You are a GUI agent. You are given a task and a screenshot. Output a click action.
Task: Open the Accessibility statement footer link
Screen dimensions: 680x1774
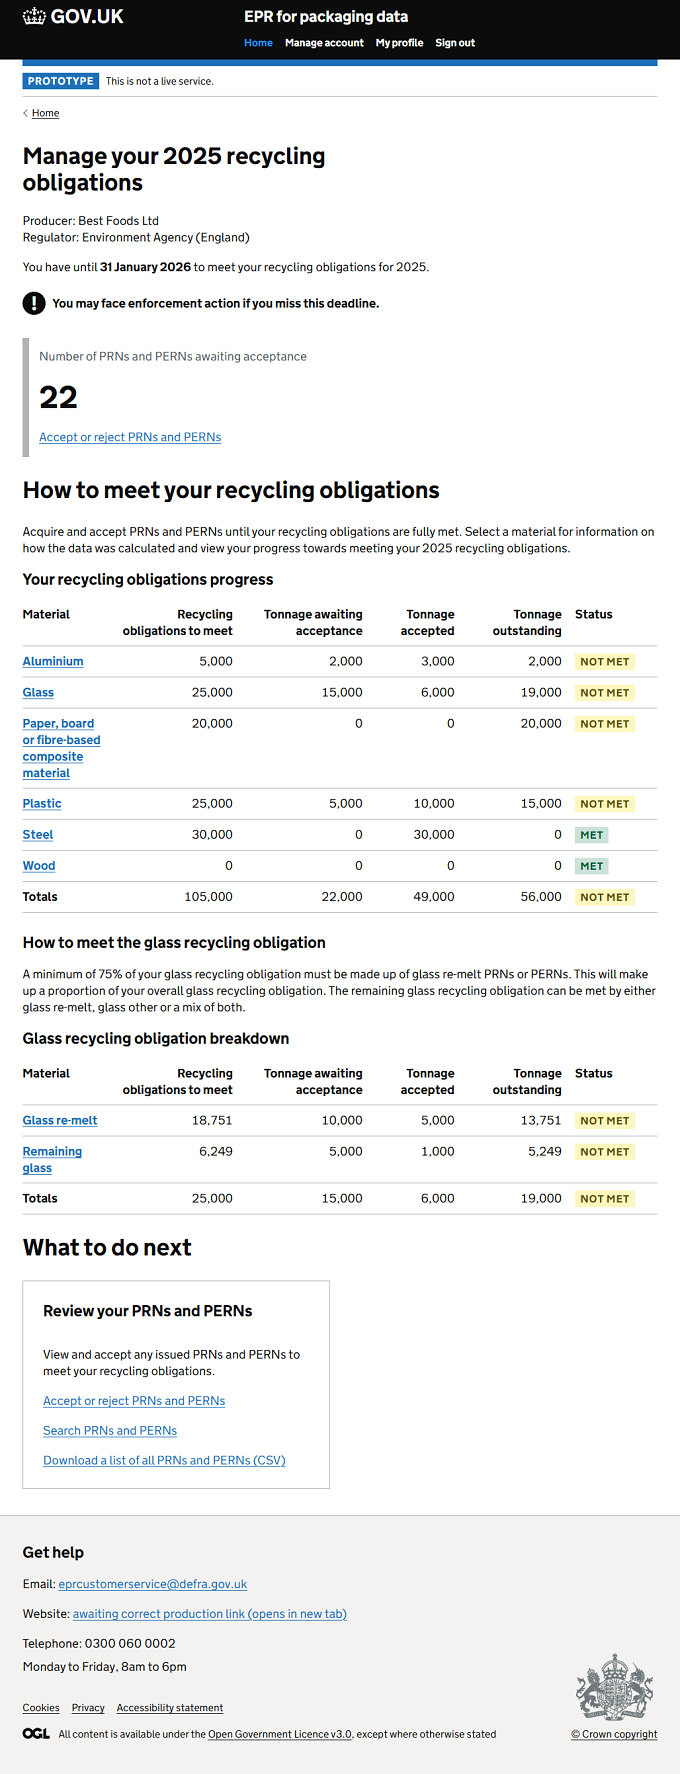(170, 1708)
